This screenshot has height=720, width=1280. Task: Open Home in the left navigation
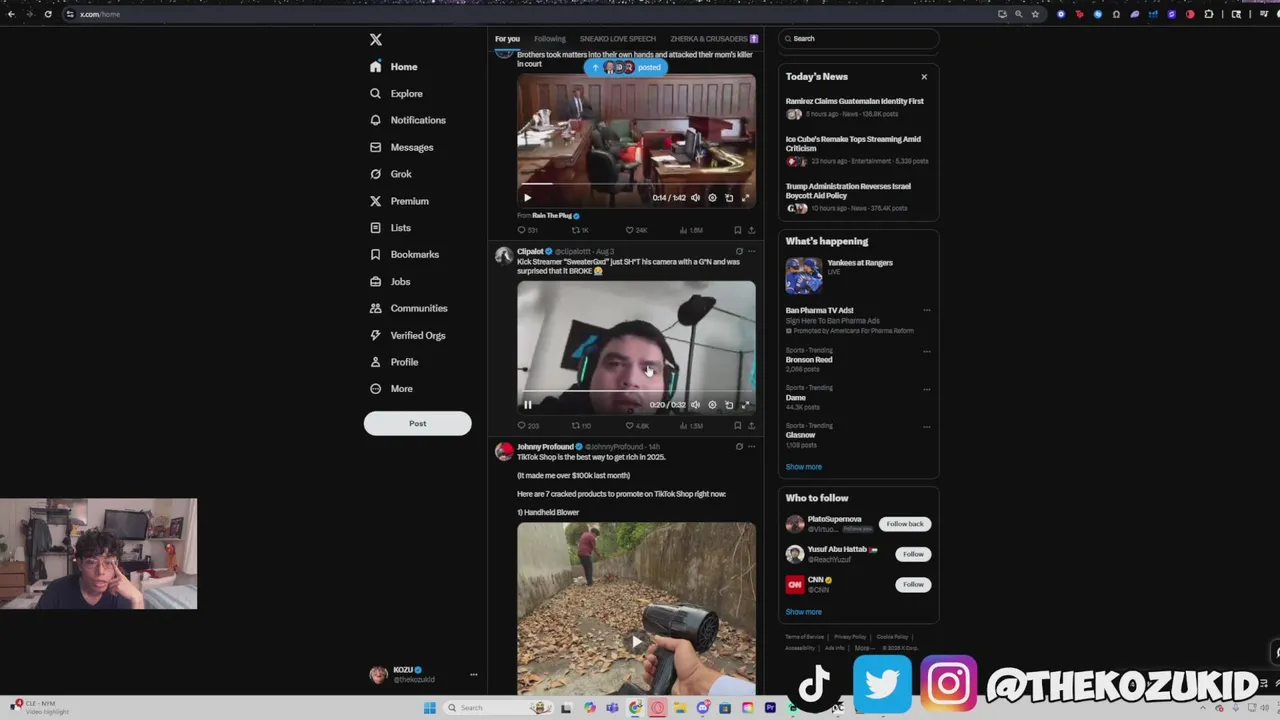(394, 67)
